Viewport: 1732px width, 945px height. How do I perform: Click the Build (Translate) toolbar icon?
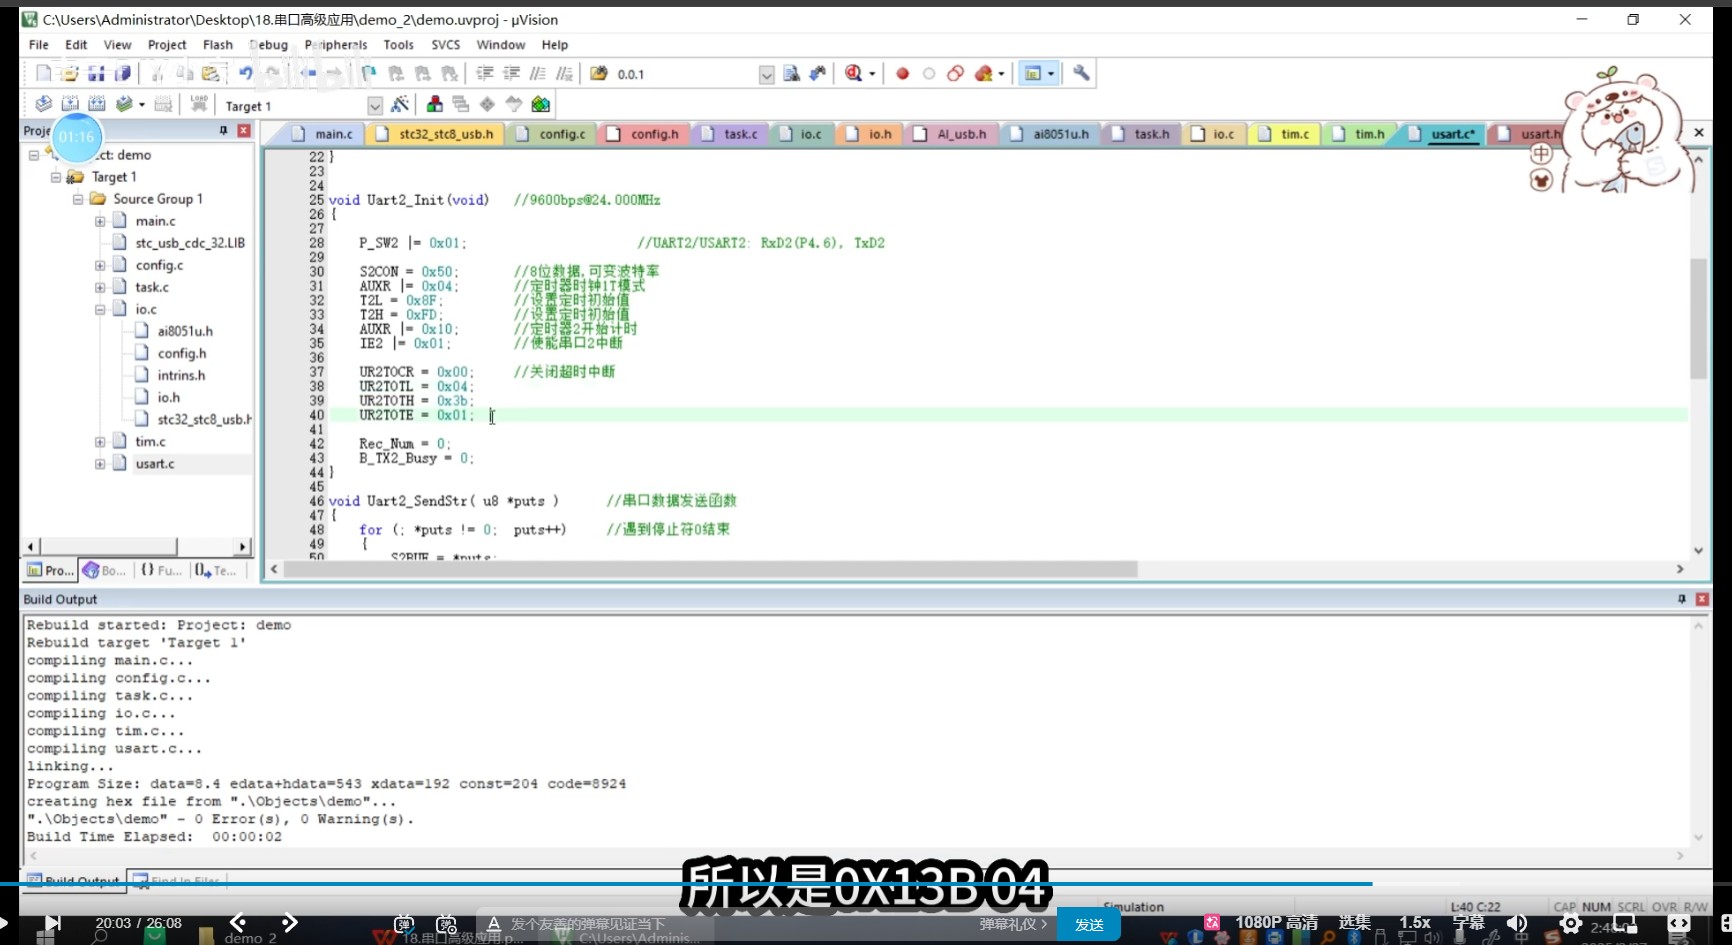(x=43, y=103)
